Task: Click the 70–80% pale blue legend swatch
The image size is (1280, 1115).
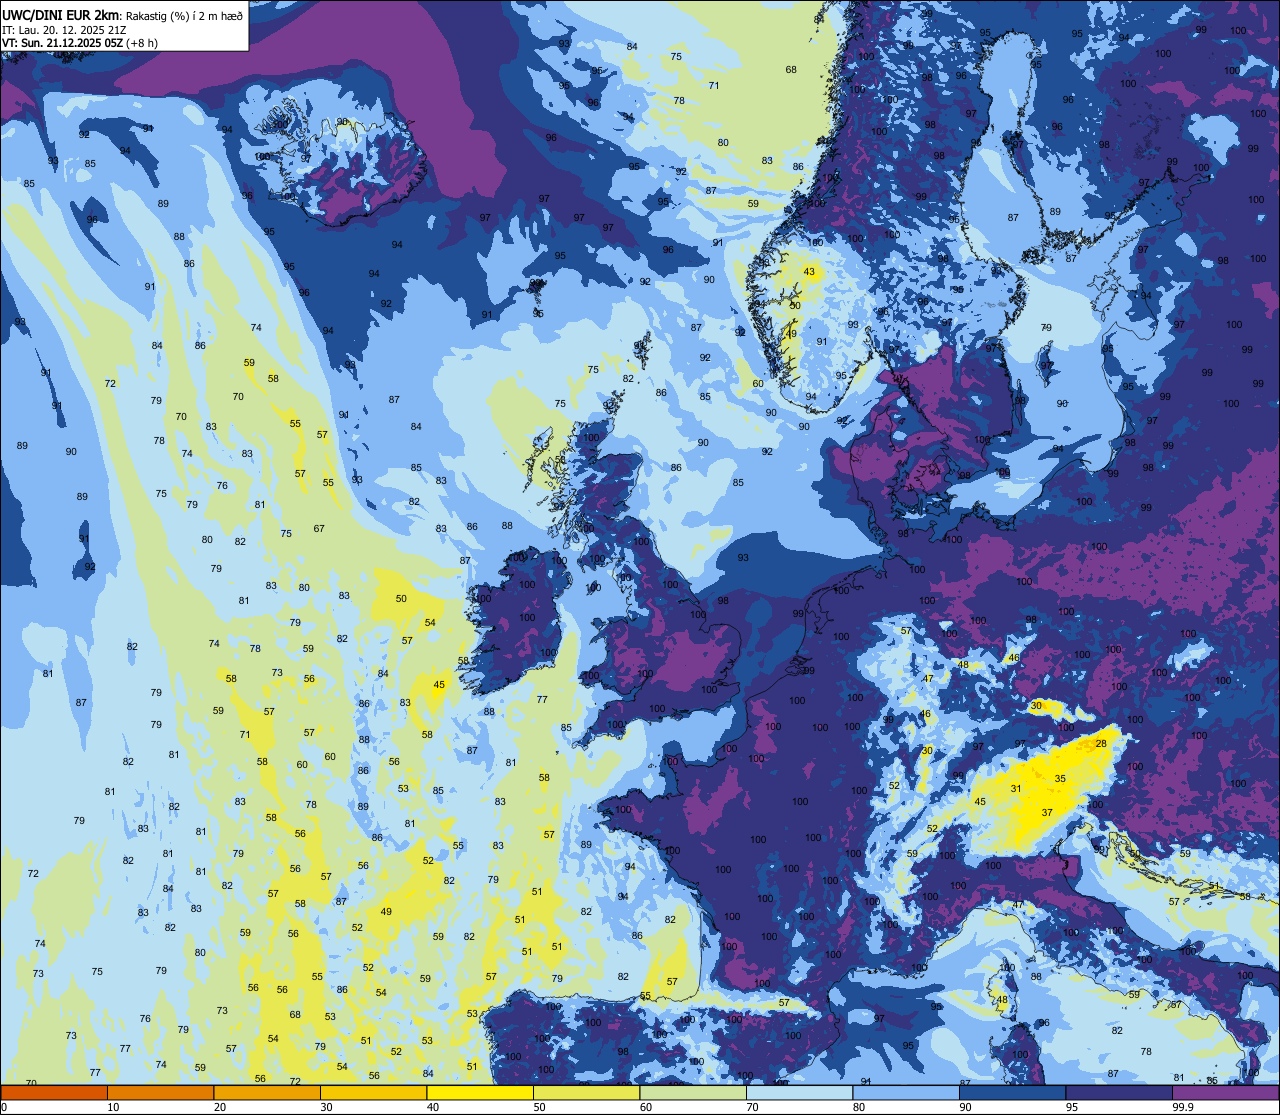Action: tap(799, 1093)
